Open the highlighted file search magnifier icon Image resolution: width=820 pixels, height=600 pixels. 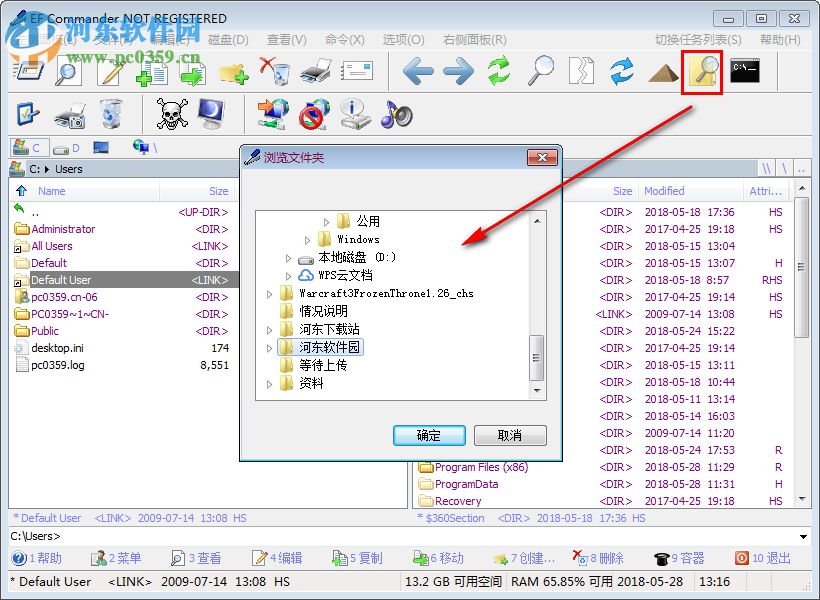[x=702, y=72]
